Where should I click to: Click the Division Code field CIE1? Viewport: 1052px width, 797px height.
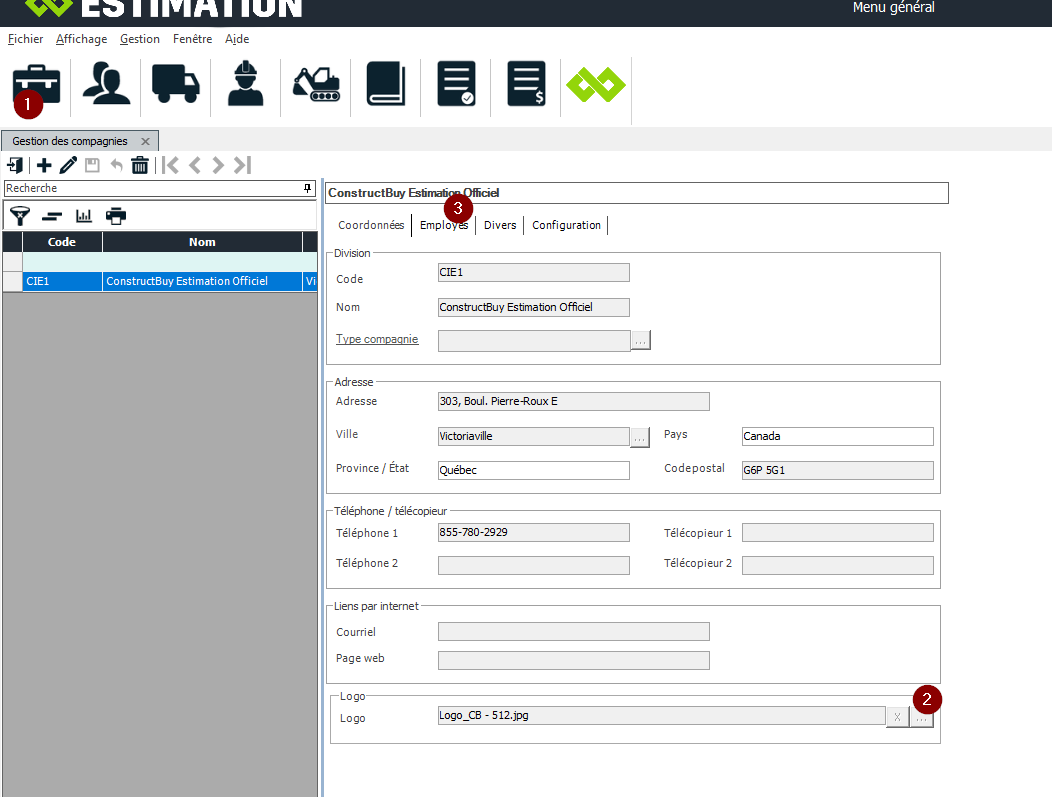click(x=533, y=272)
